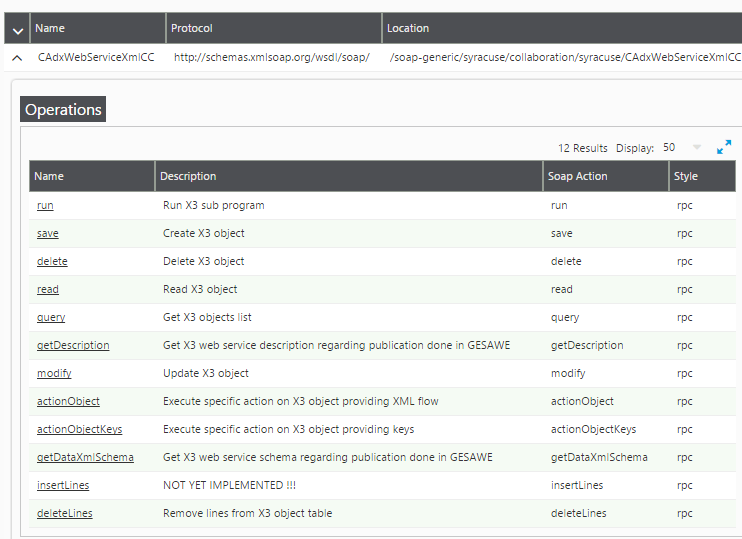Screen dimensions: 742x539
Task: Open the Display count dropdown arrow
Action: coord(697,147)
